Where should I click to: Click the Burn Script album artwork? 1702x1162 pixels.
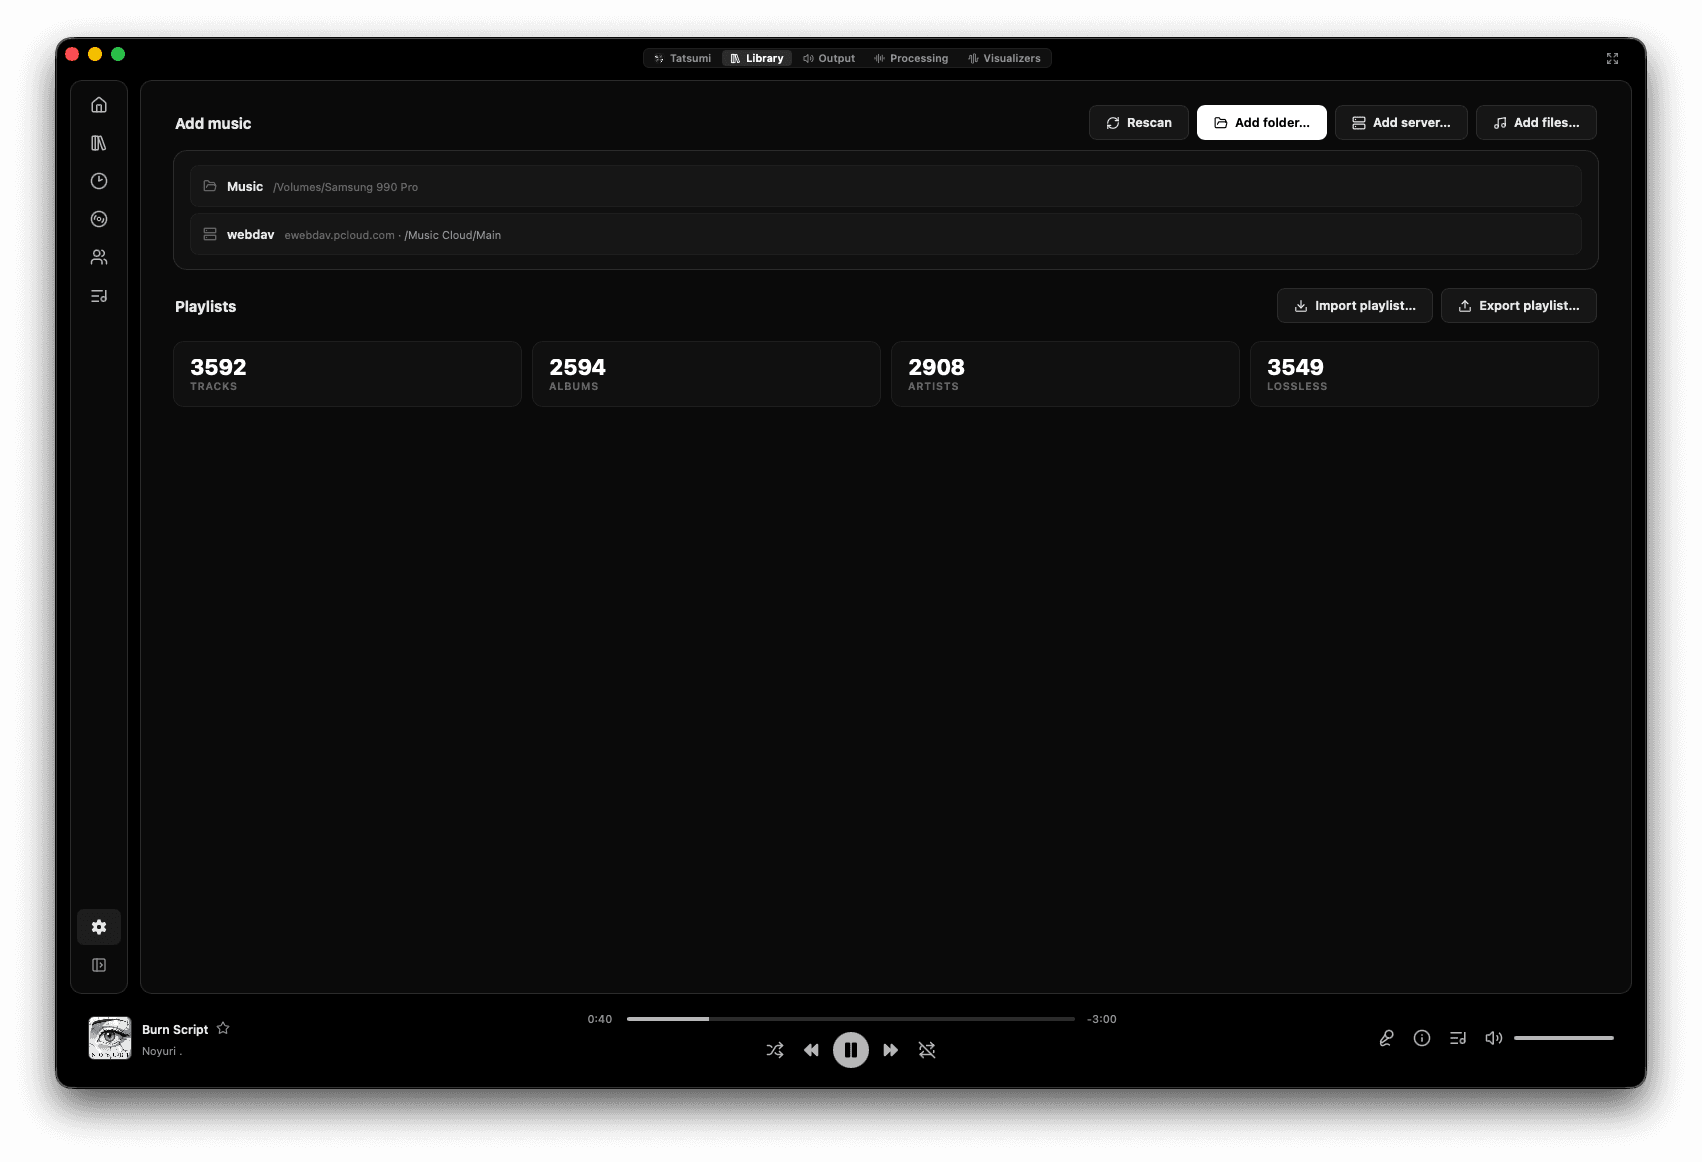tap(110, 1038)
